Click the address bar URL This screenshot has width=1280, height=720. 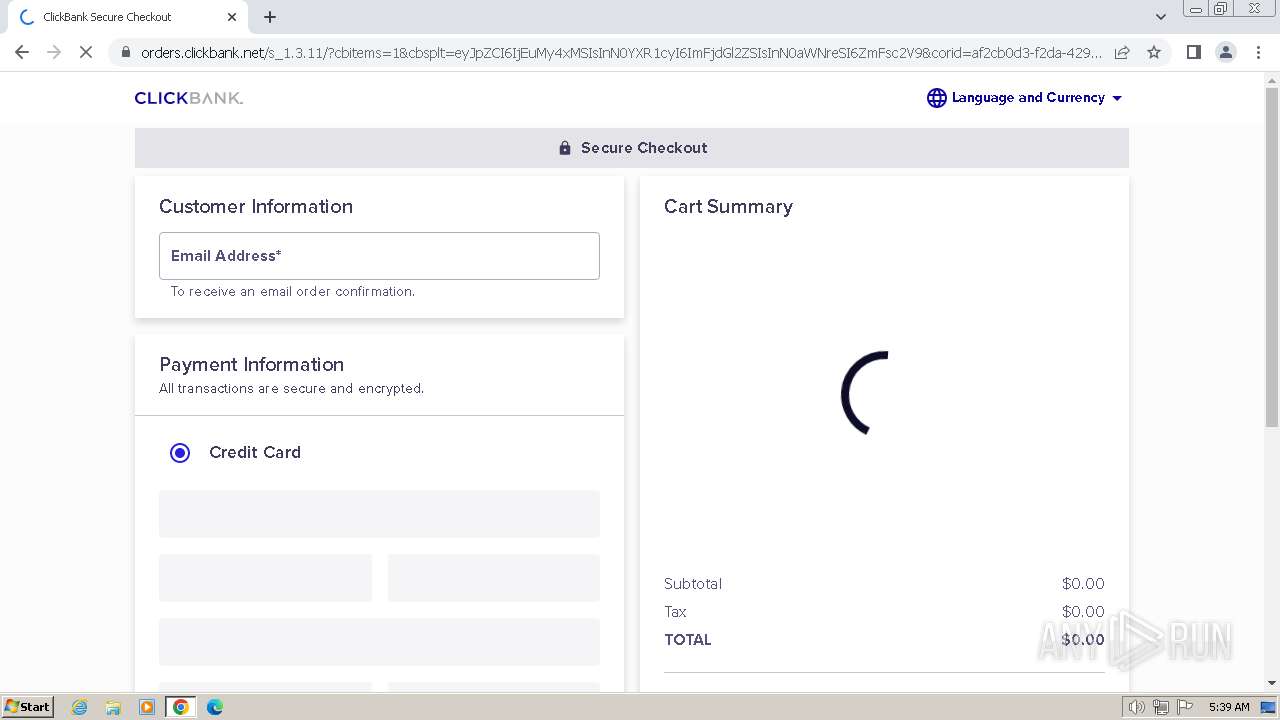[620, 52]
